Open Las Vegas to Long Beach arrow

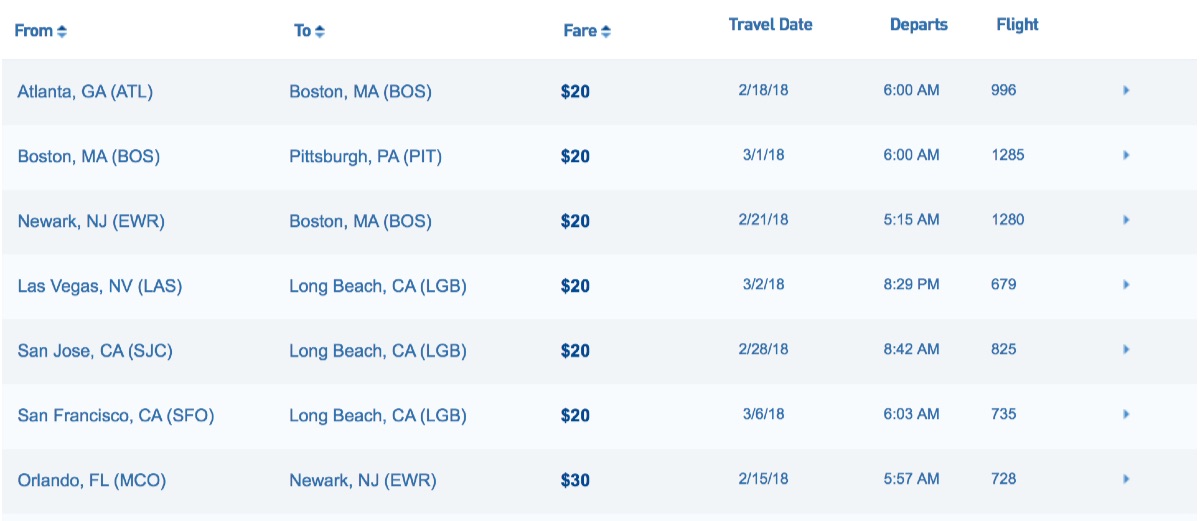point(1126,285)
